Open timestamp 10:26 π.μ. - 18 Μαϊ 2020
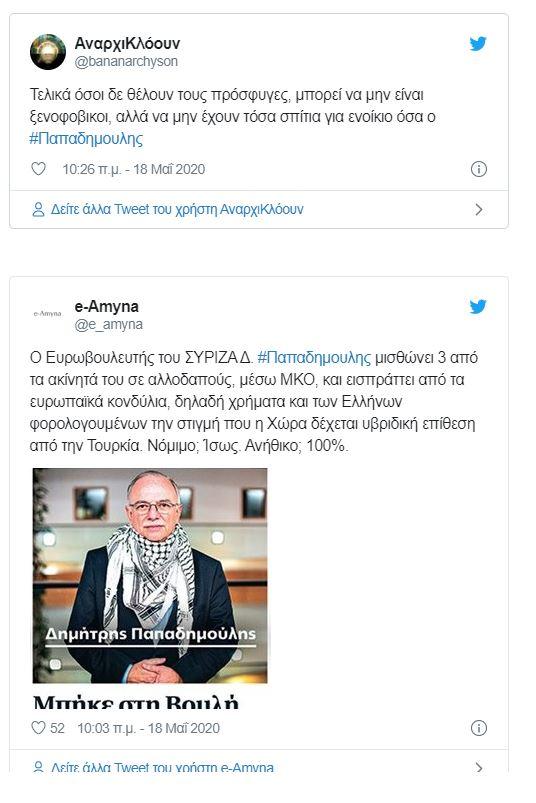This screenshot has width=536, height=803. click(134, 169)
